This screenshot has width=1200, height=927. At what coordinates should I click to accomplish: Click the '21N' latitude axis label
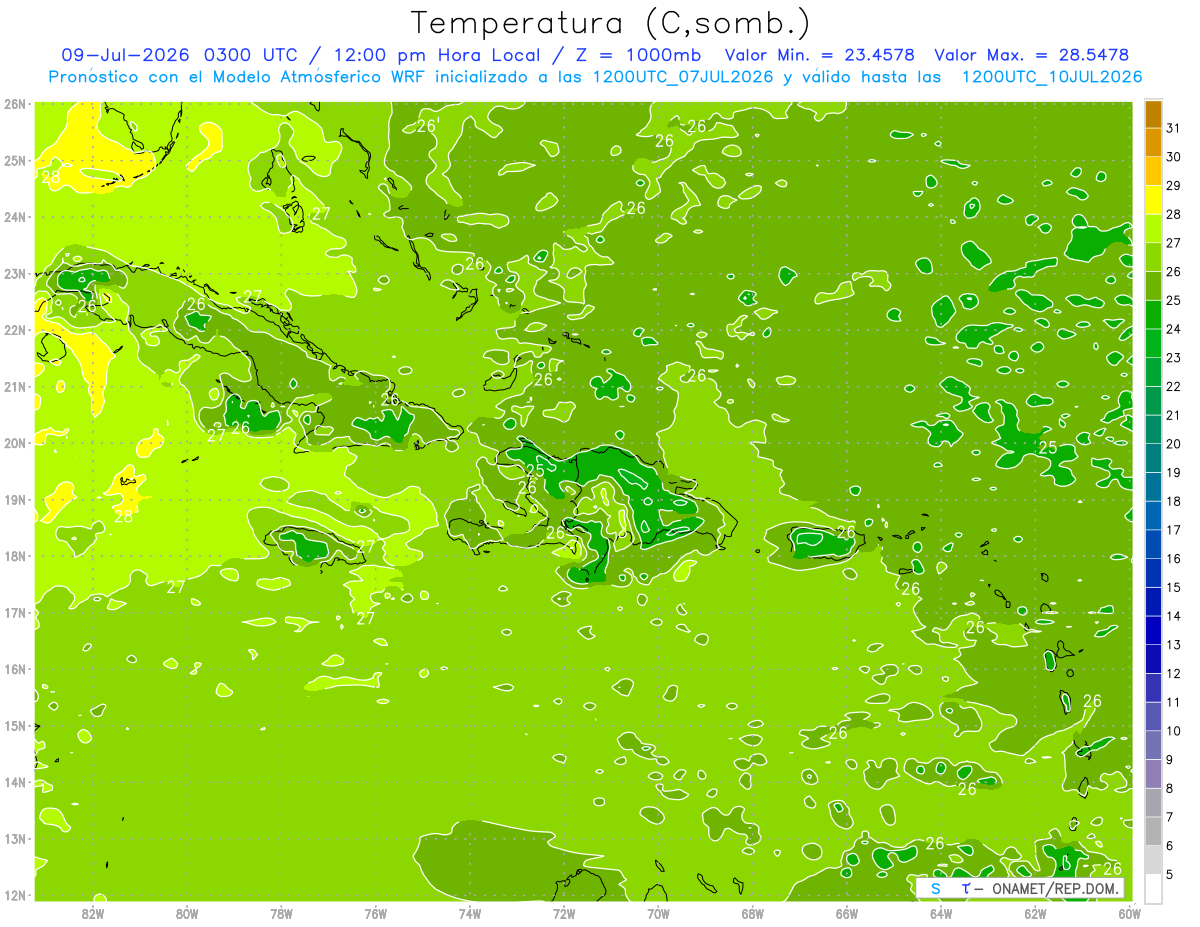14,386
